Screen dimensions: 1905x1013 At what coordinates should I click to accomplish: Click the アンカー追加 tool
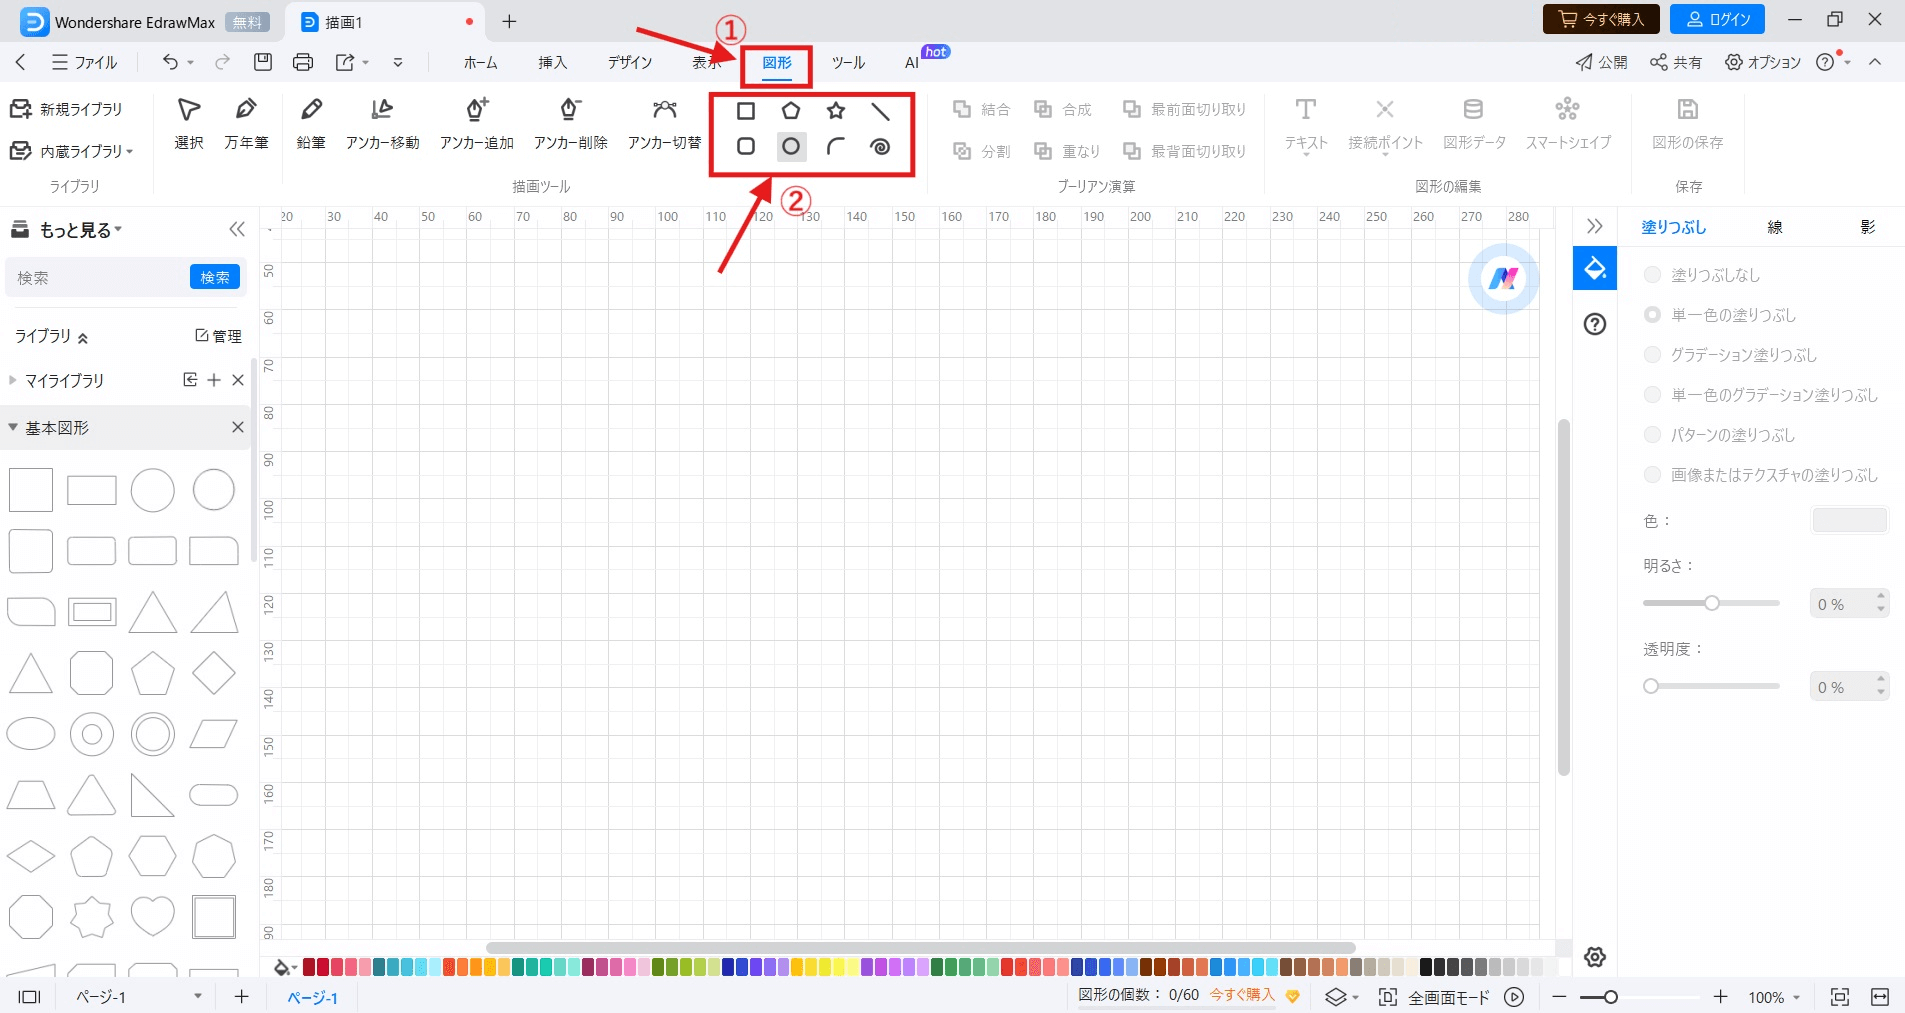[x=477, y=124]
